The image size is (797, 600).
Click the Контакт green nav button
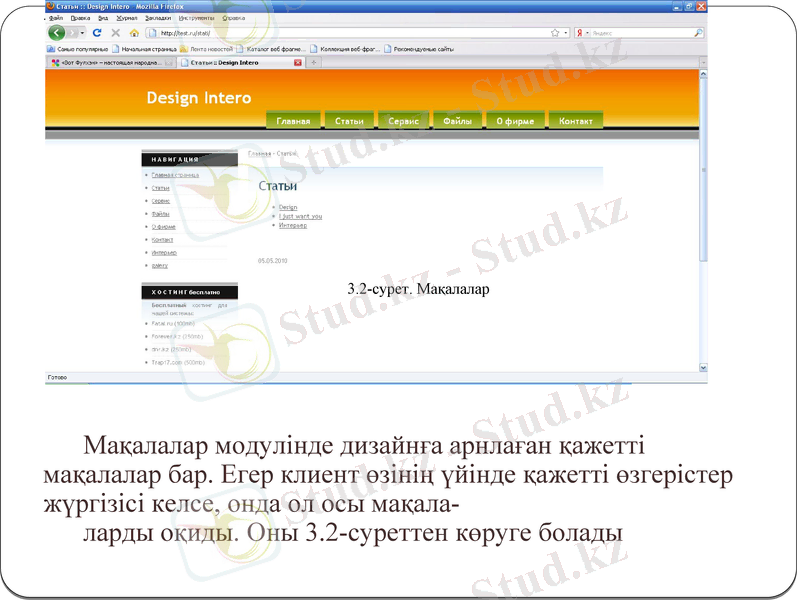576,121
